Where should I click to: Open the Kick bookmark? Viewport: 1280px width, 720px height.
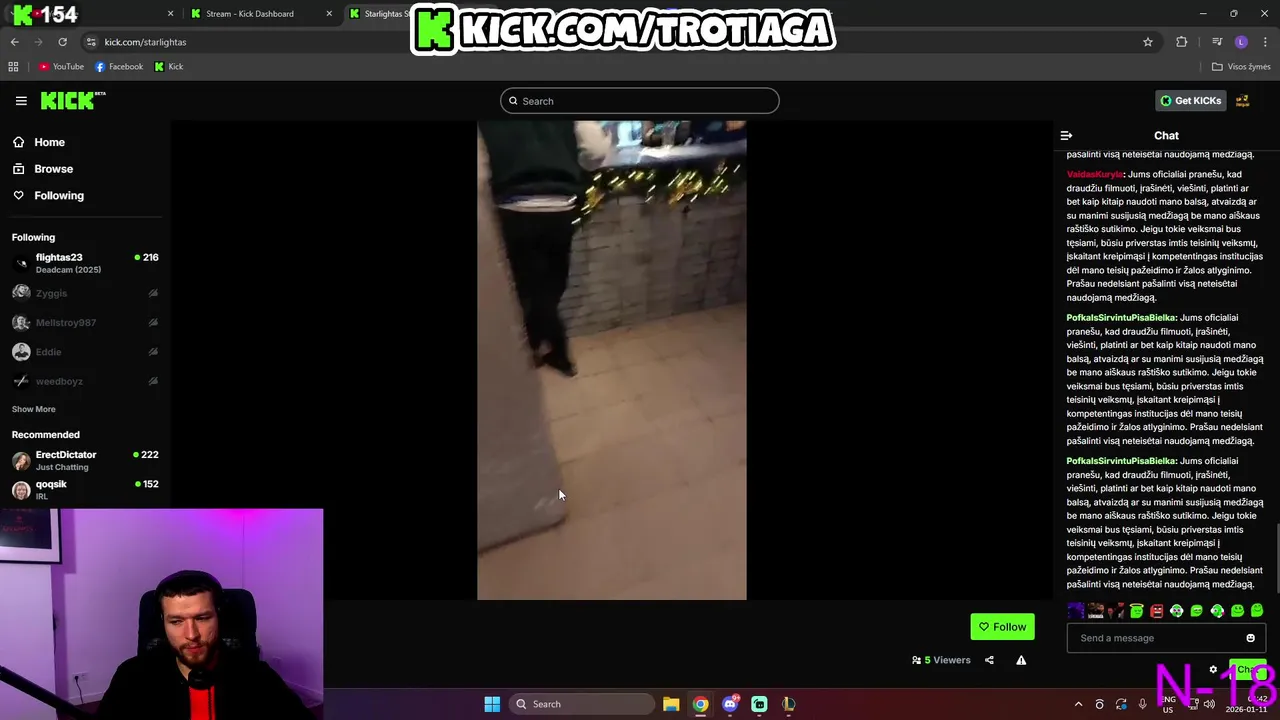[169, 67]
